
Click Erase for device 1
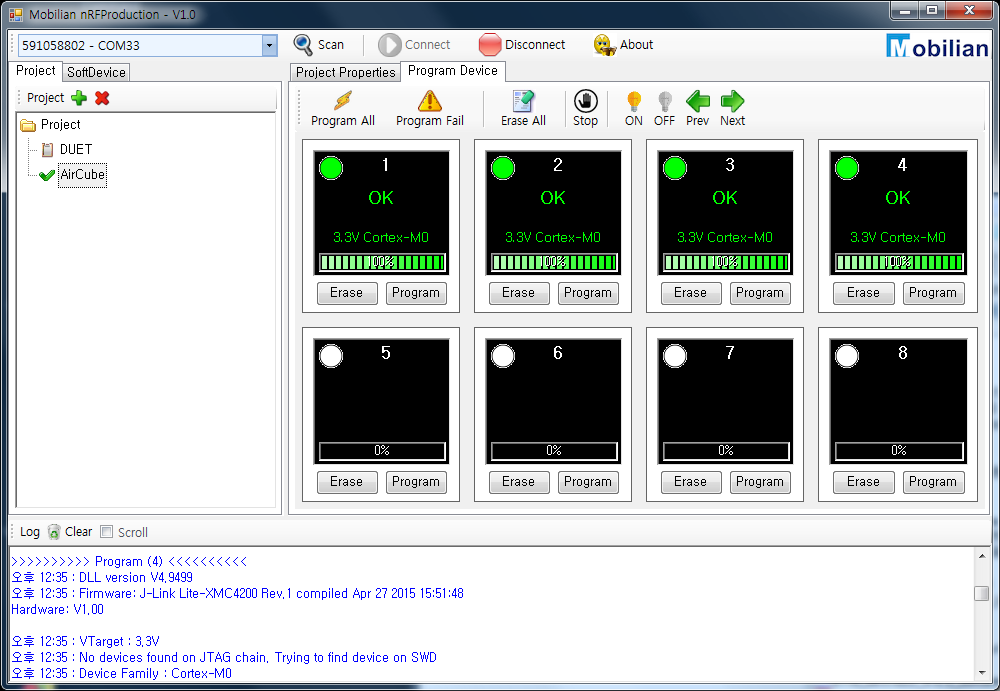point(347,293)
